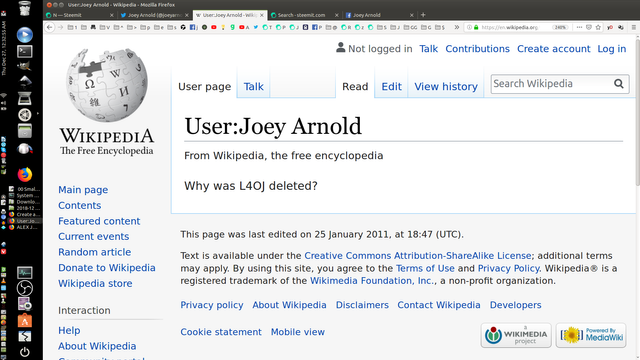Open Terms of Use link

pyautogui.click(x=425, y=269)
